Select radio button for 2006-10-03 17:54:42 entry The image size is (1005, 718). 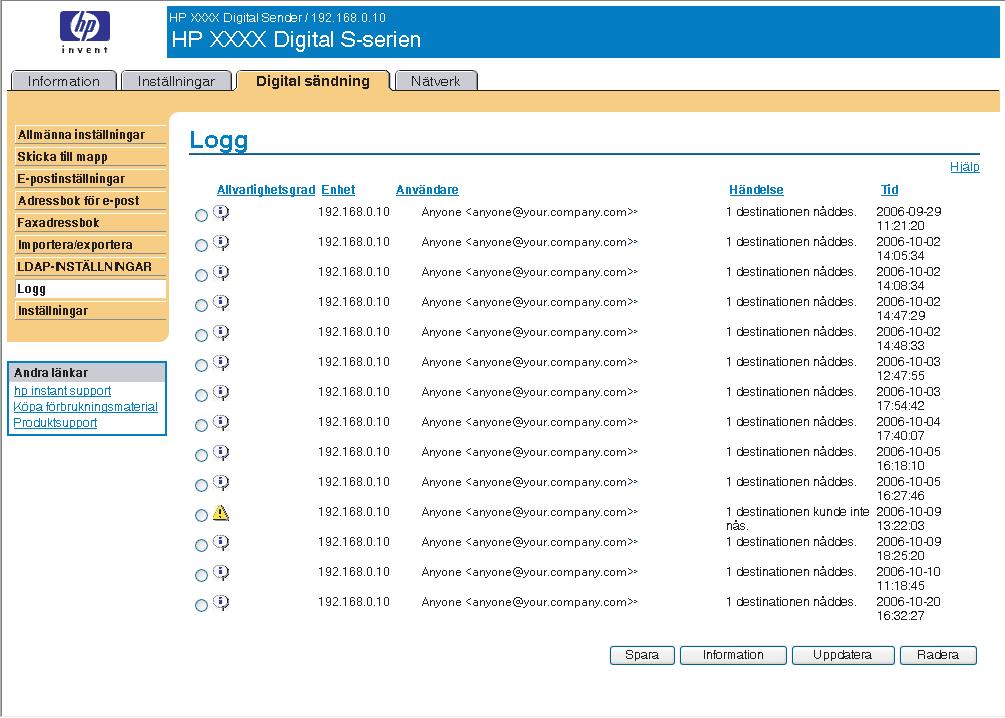click(201, 396)
